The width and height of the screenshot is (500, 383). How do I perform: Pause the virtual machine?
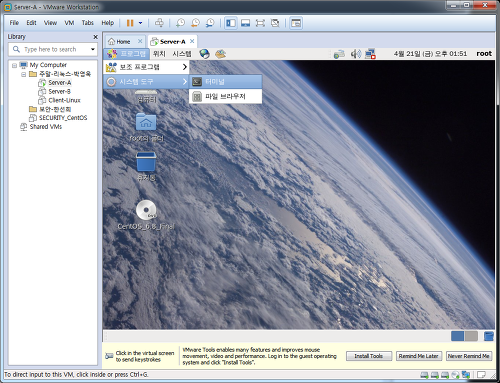130,23
